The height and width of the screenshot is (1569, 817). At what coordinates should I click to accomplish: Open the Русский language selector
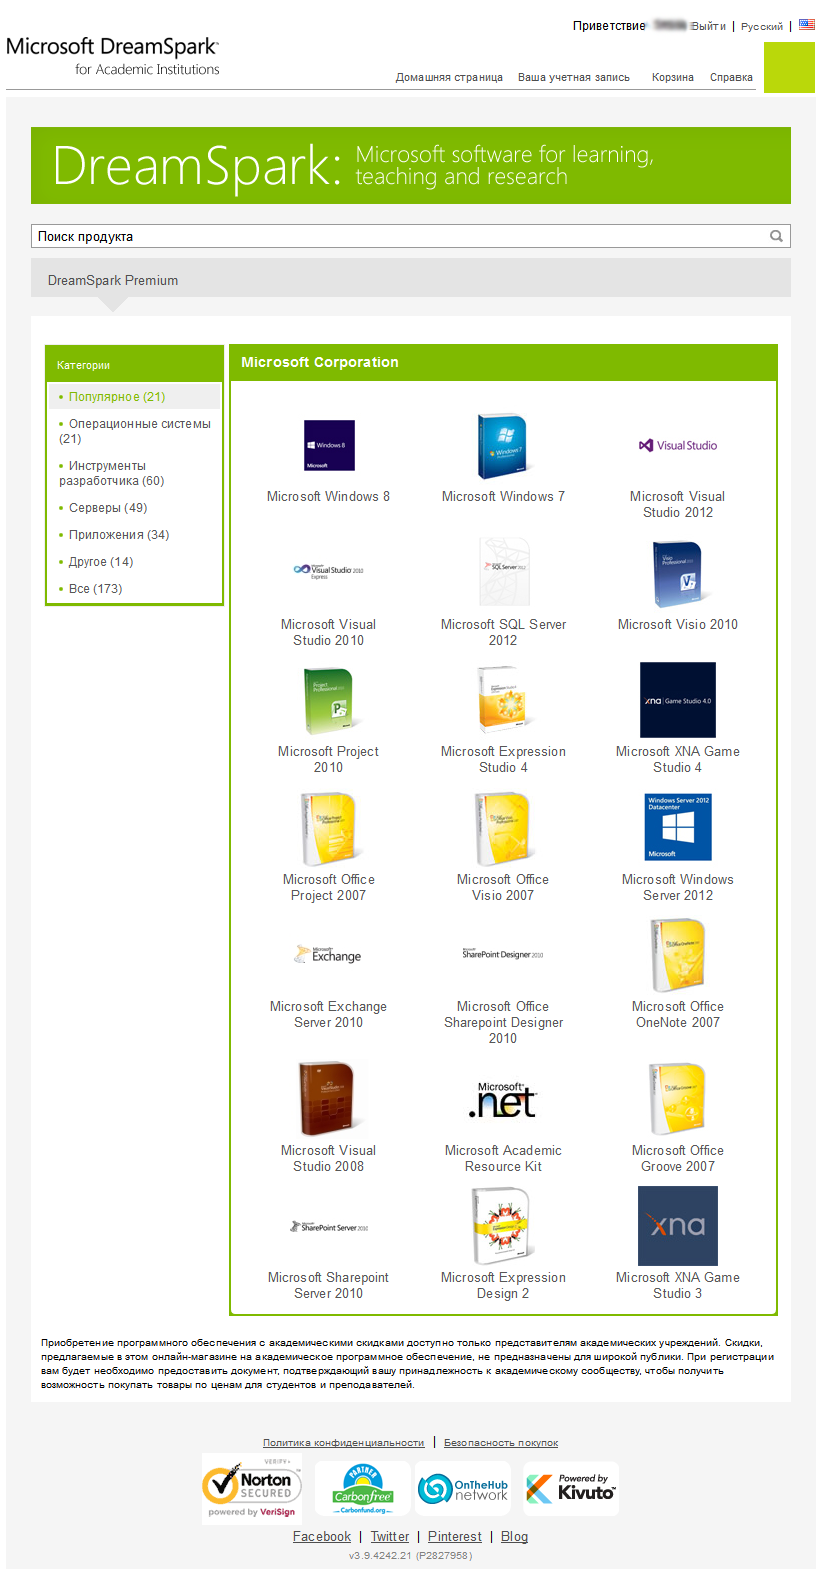(761, 27)
